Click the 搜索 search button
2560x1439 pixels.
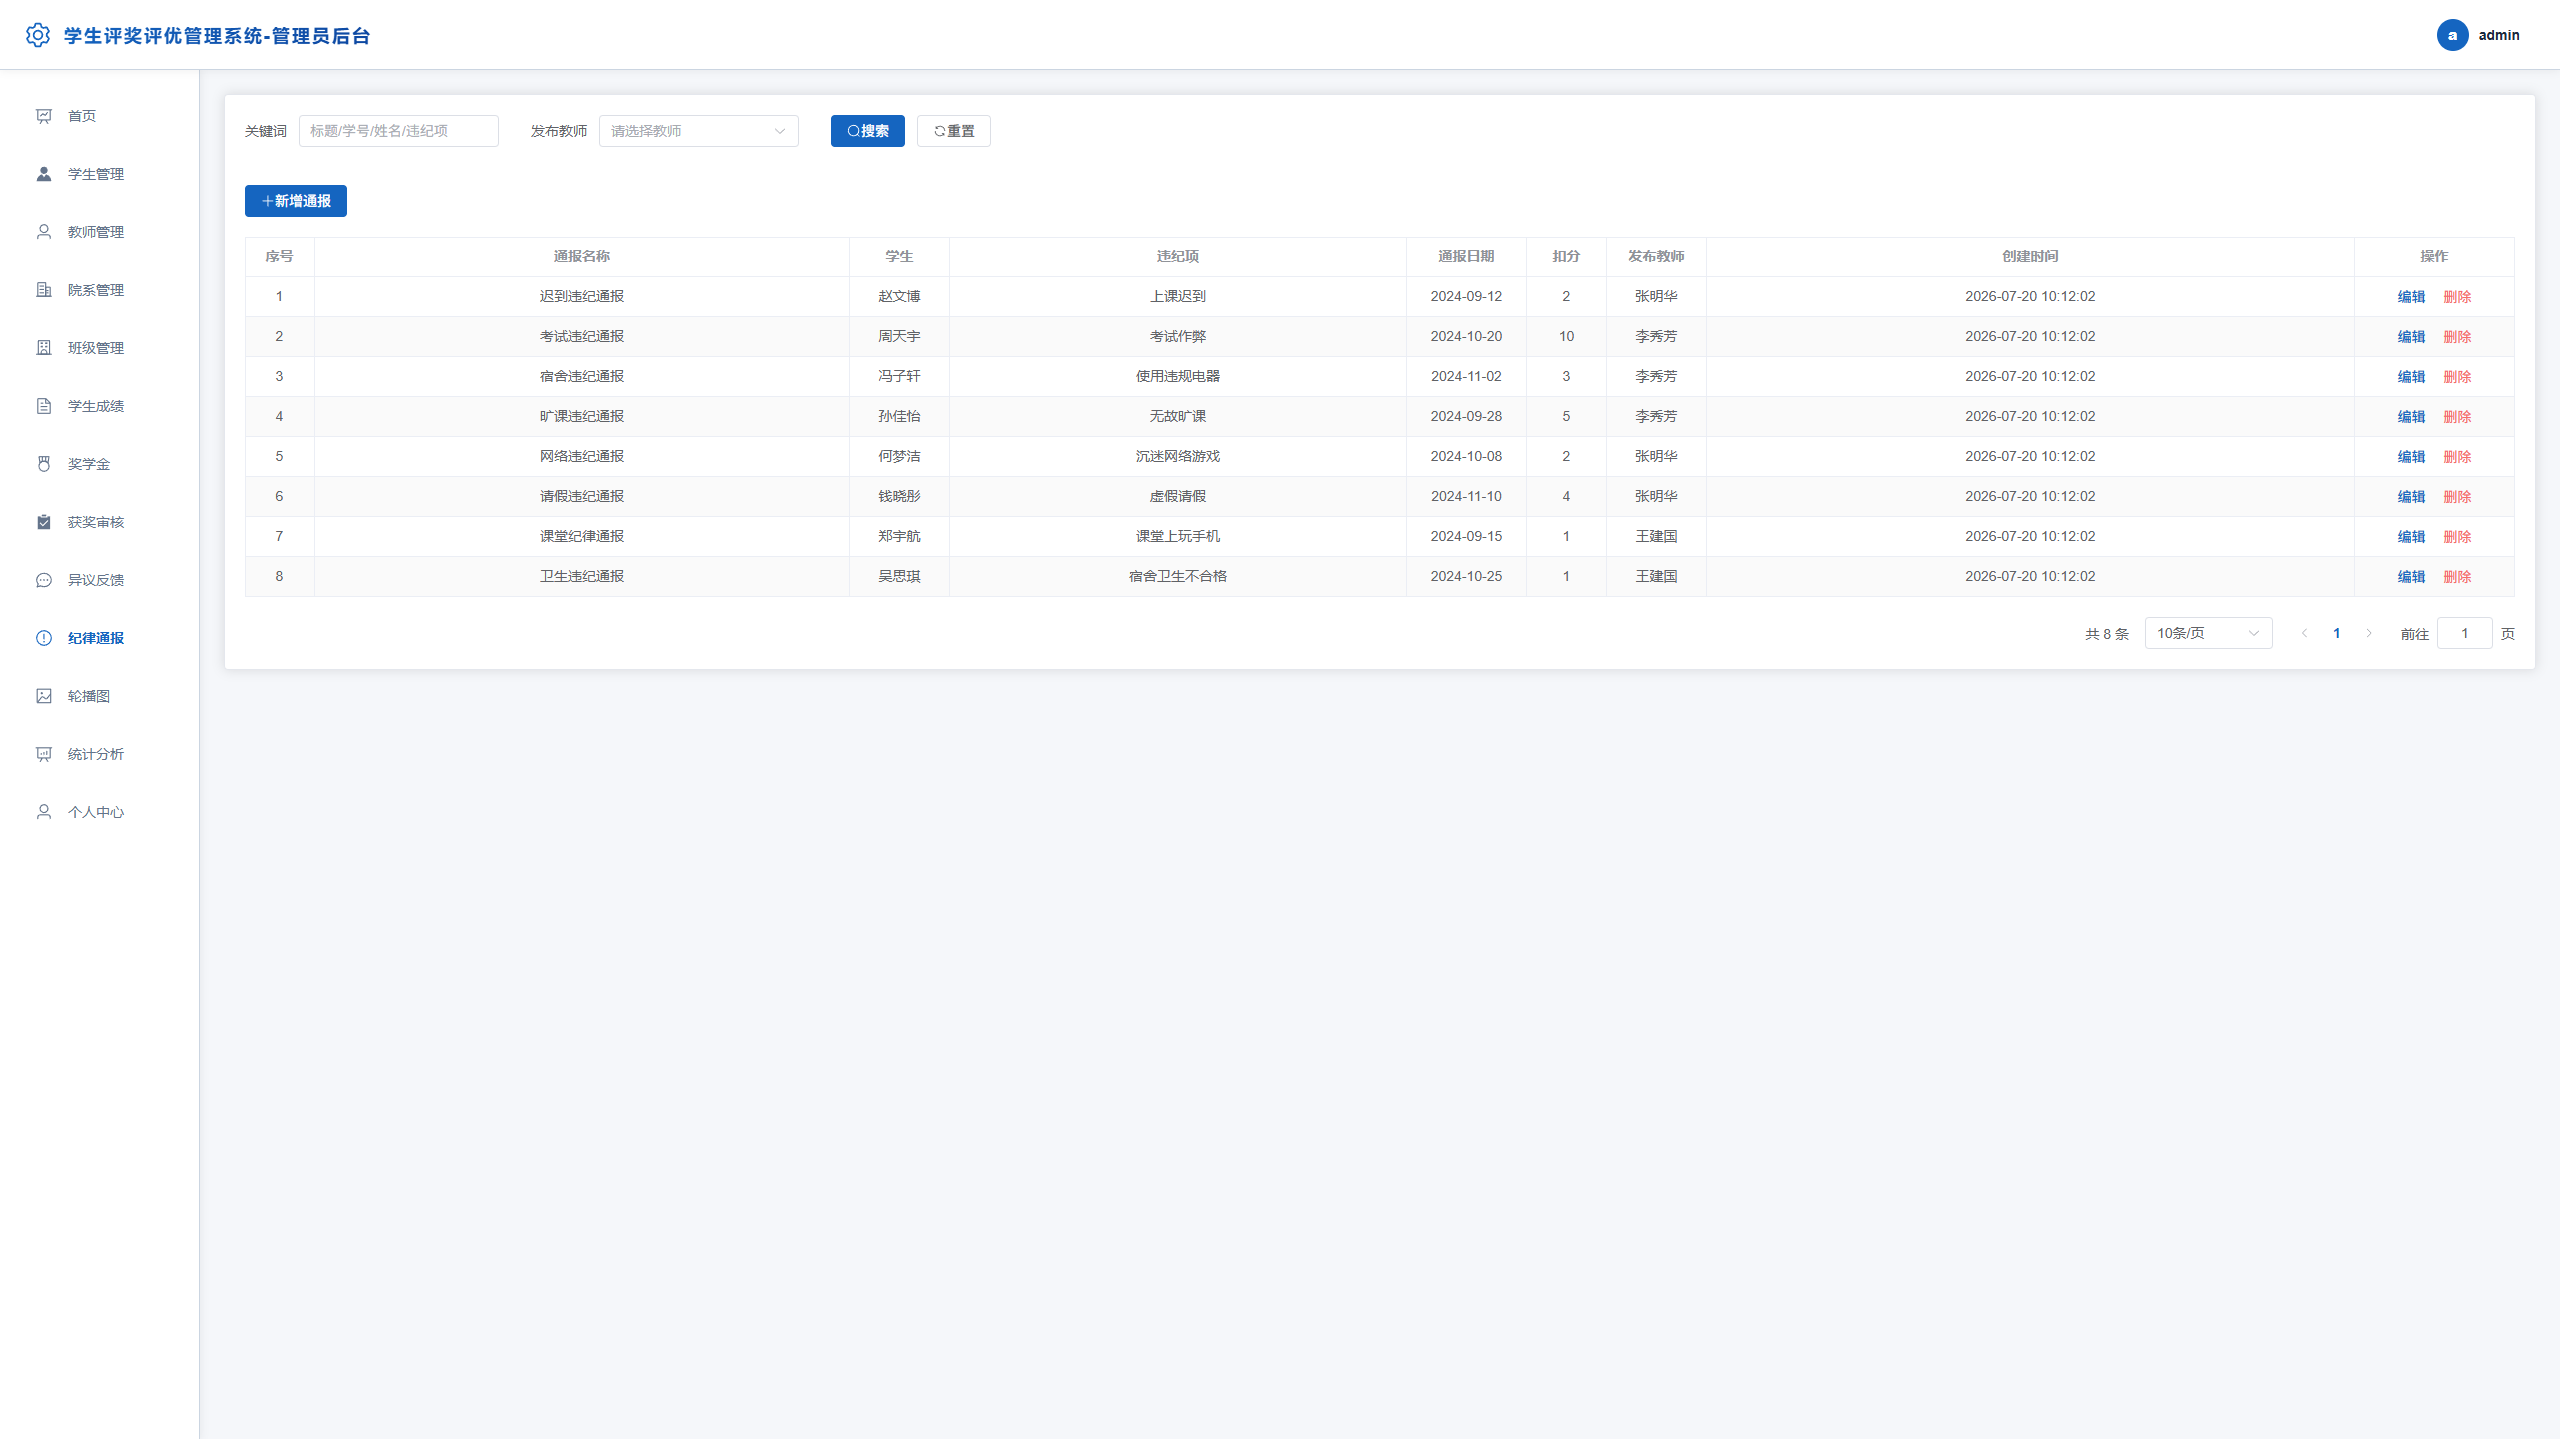(x=867, y=131)
